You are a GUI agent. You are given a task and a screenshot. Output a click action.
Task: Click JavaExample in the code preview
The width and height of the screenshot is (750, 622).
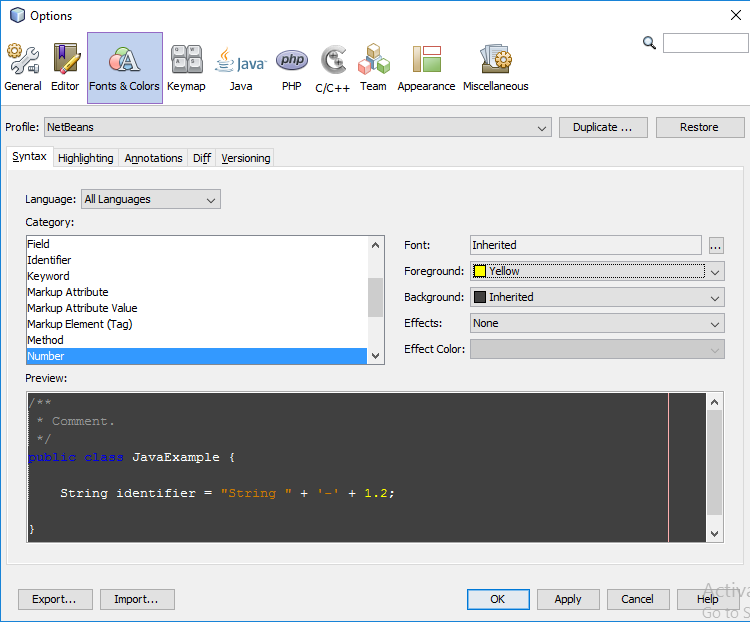click(x=176, y=457)
